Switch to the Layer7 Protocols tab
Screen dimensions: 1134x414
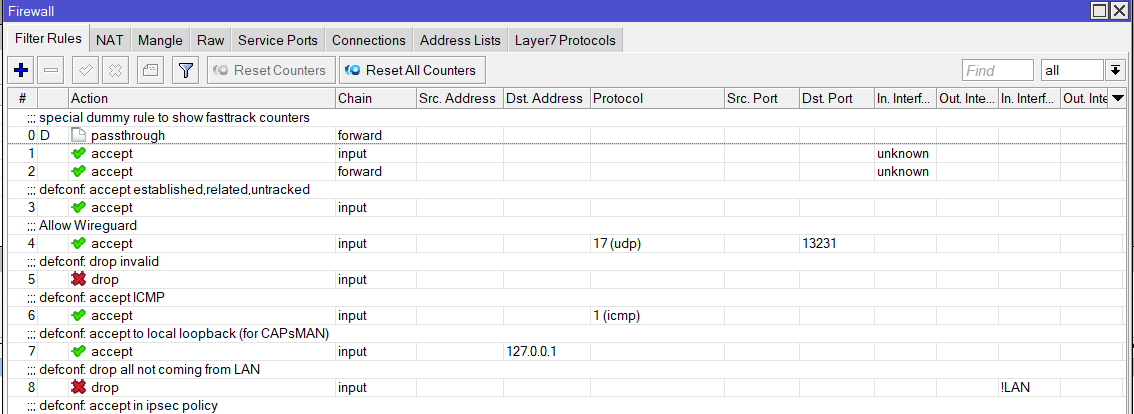(x=565, y=40)
